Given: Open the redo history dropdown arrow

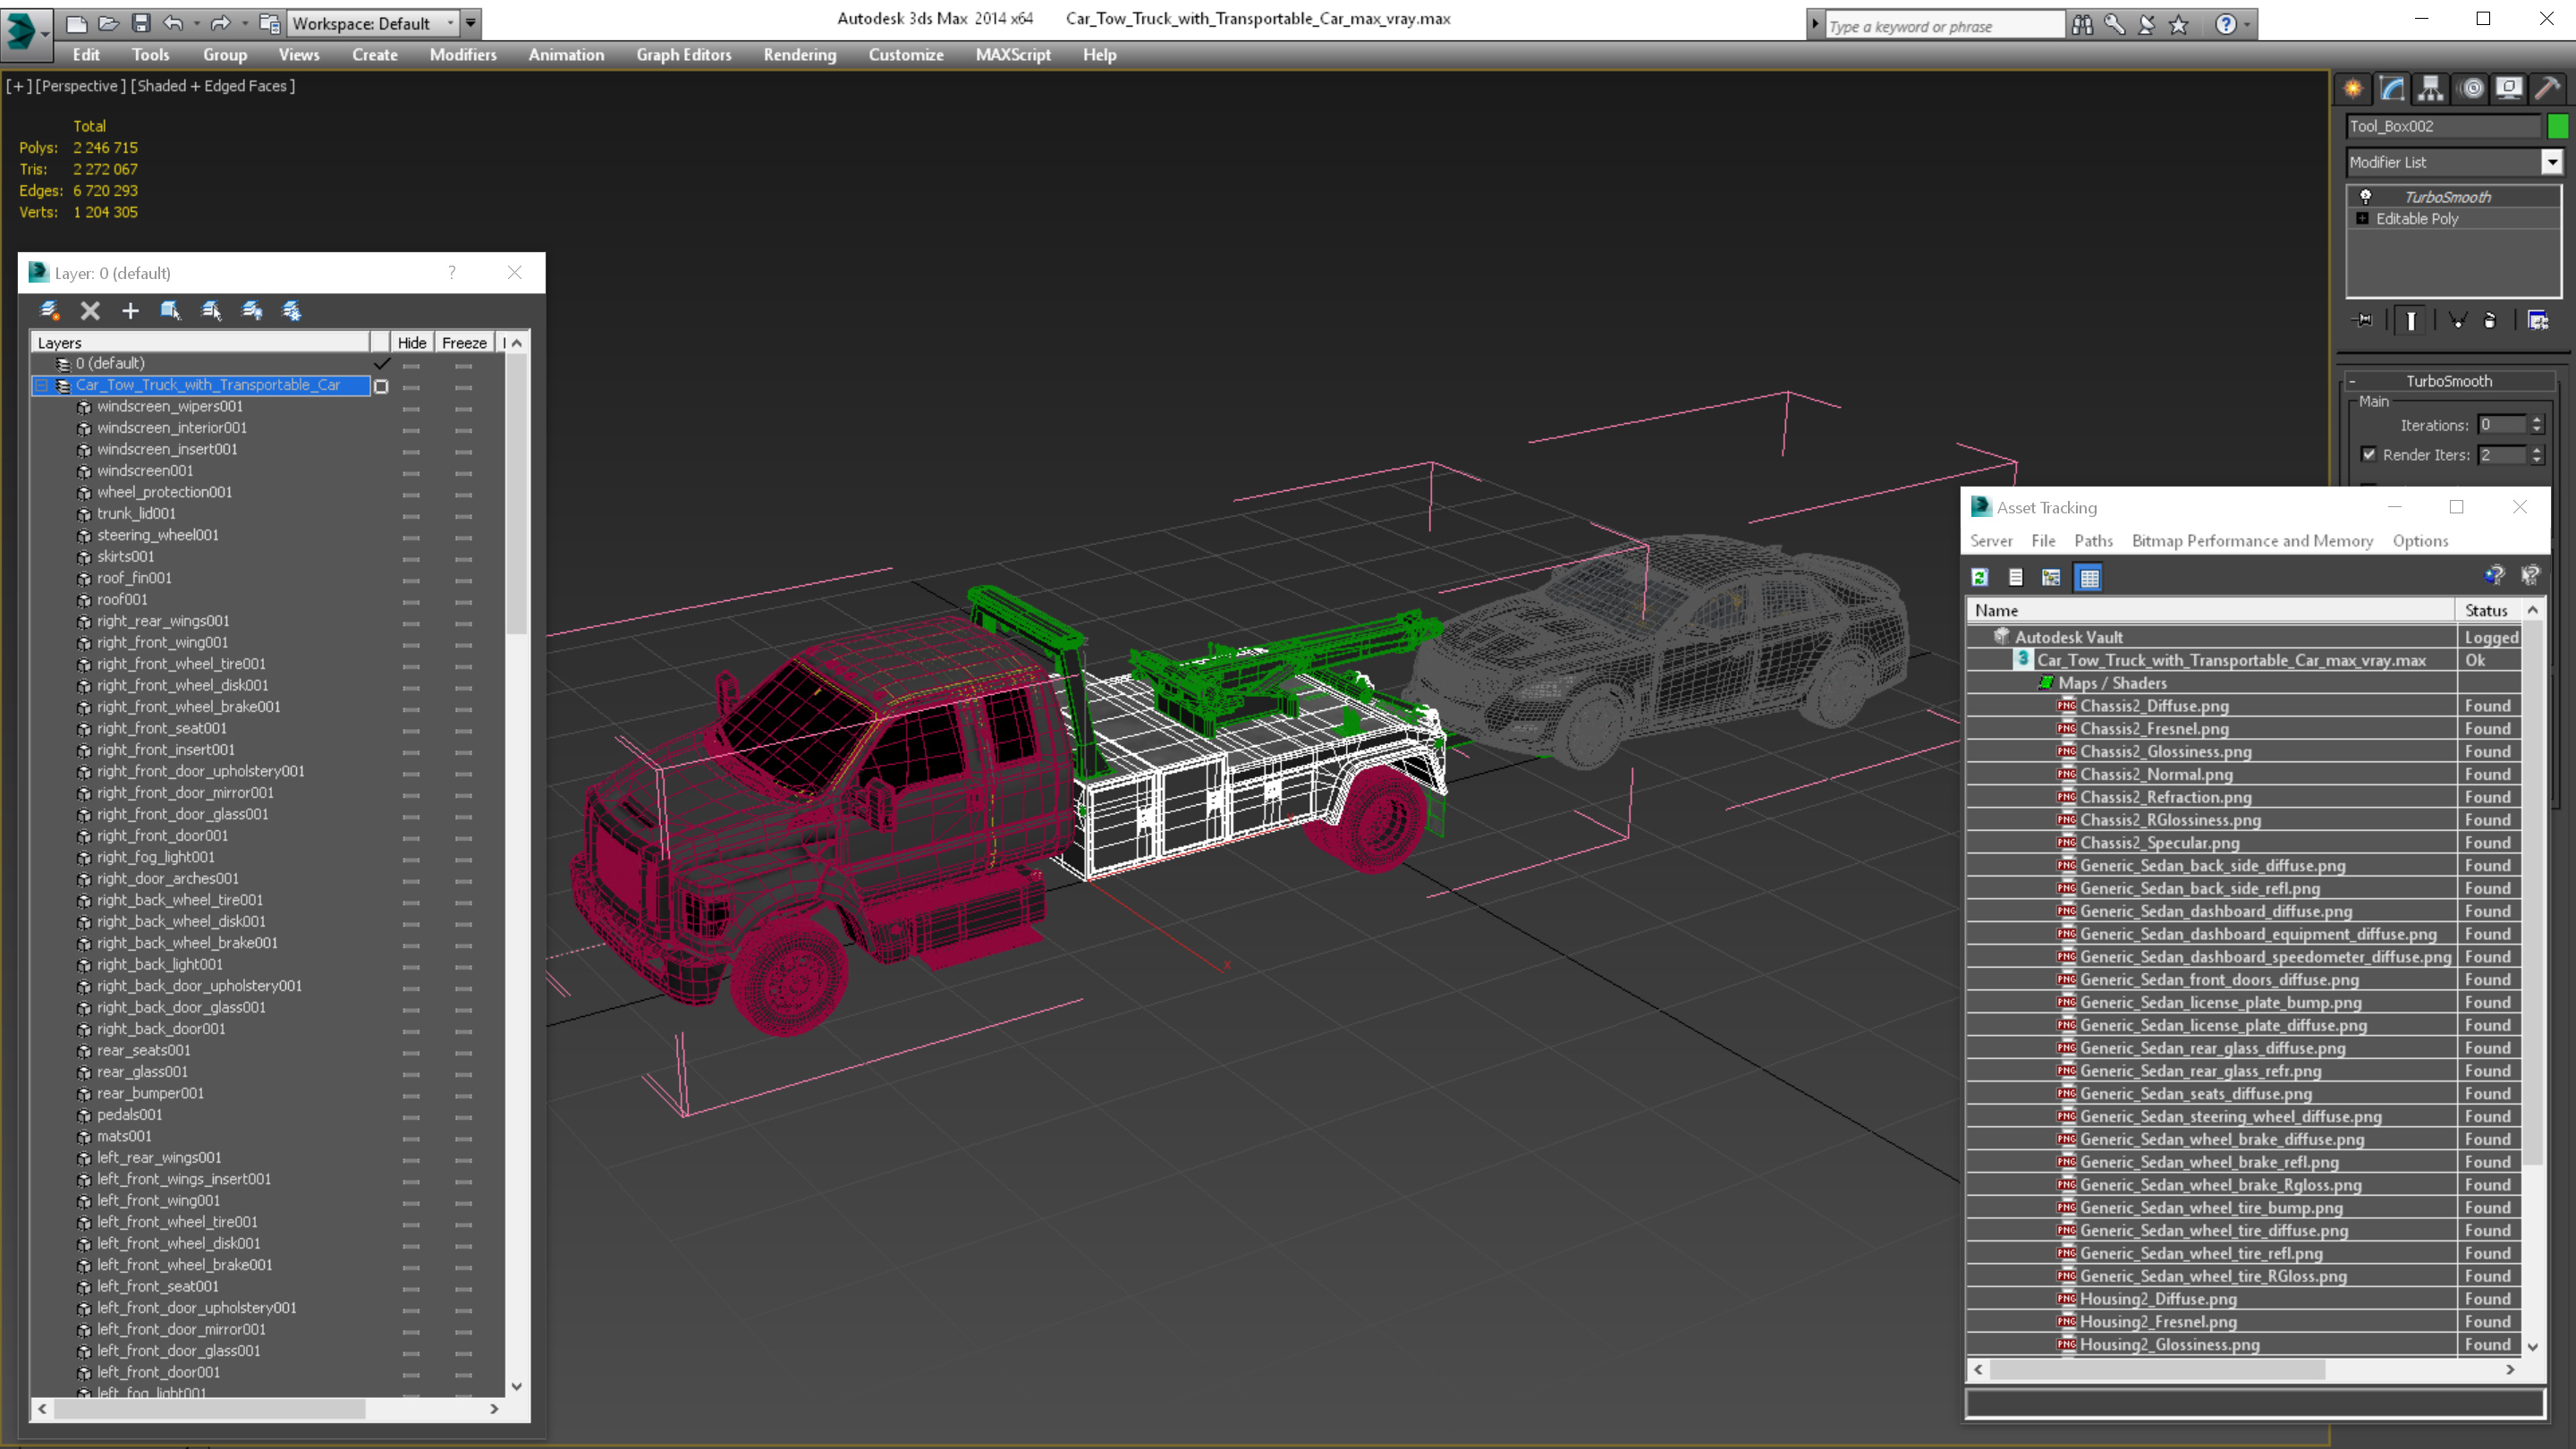Looking at the screenshot, I should tap(244, 23).
